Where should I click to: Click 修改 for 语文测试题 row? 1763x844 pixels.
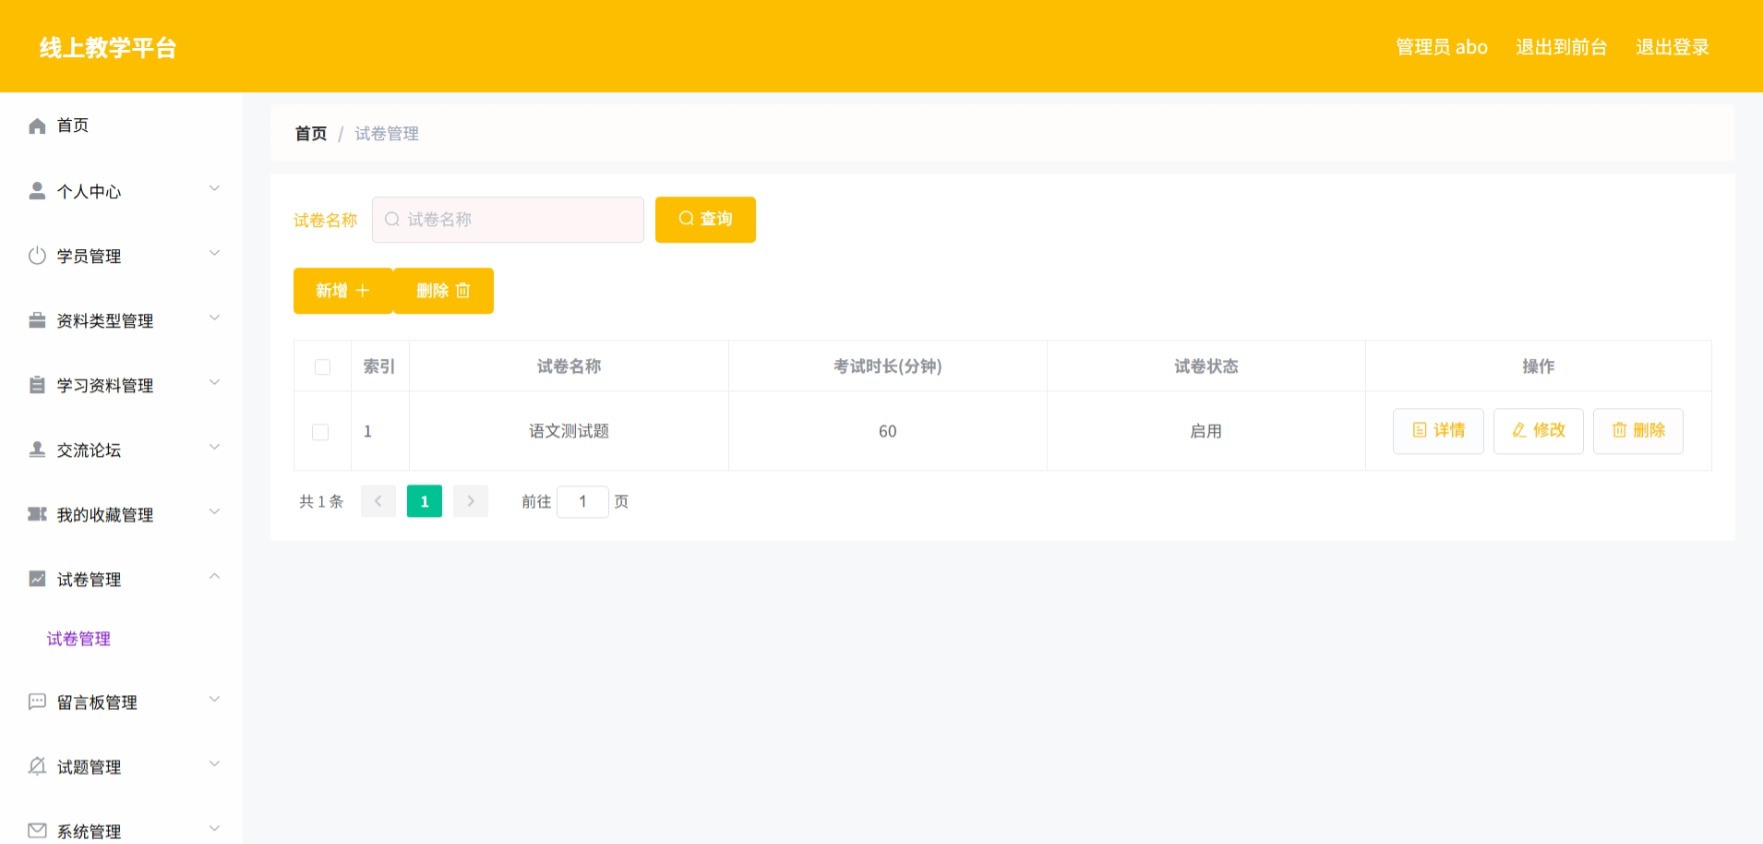(x=1538, y=431)
